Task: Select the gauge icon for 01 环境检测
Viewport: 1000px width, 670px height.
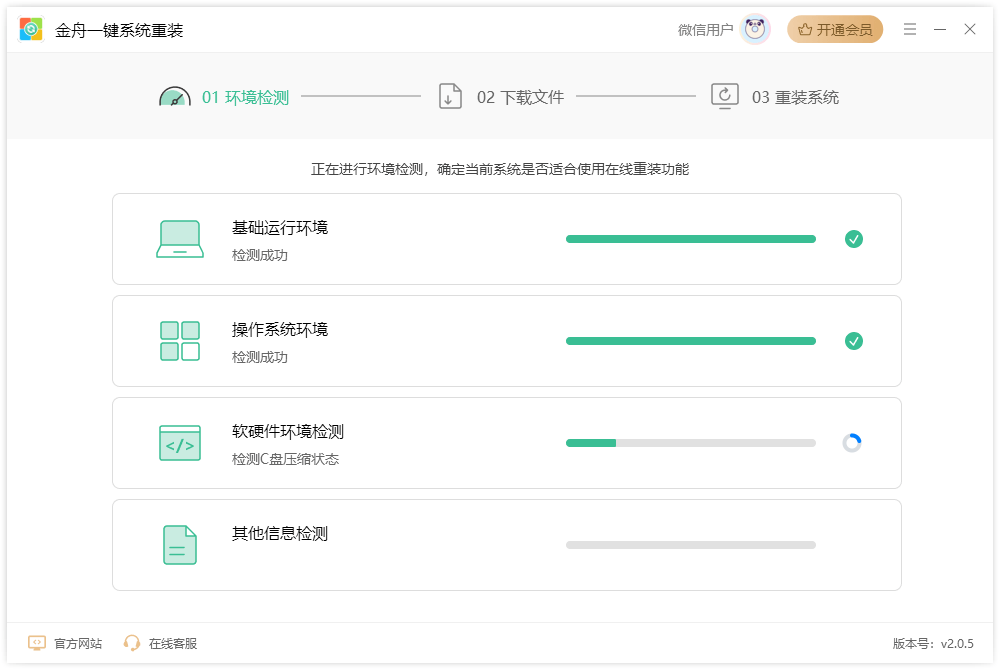Action: pos(176,96)
